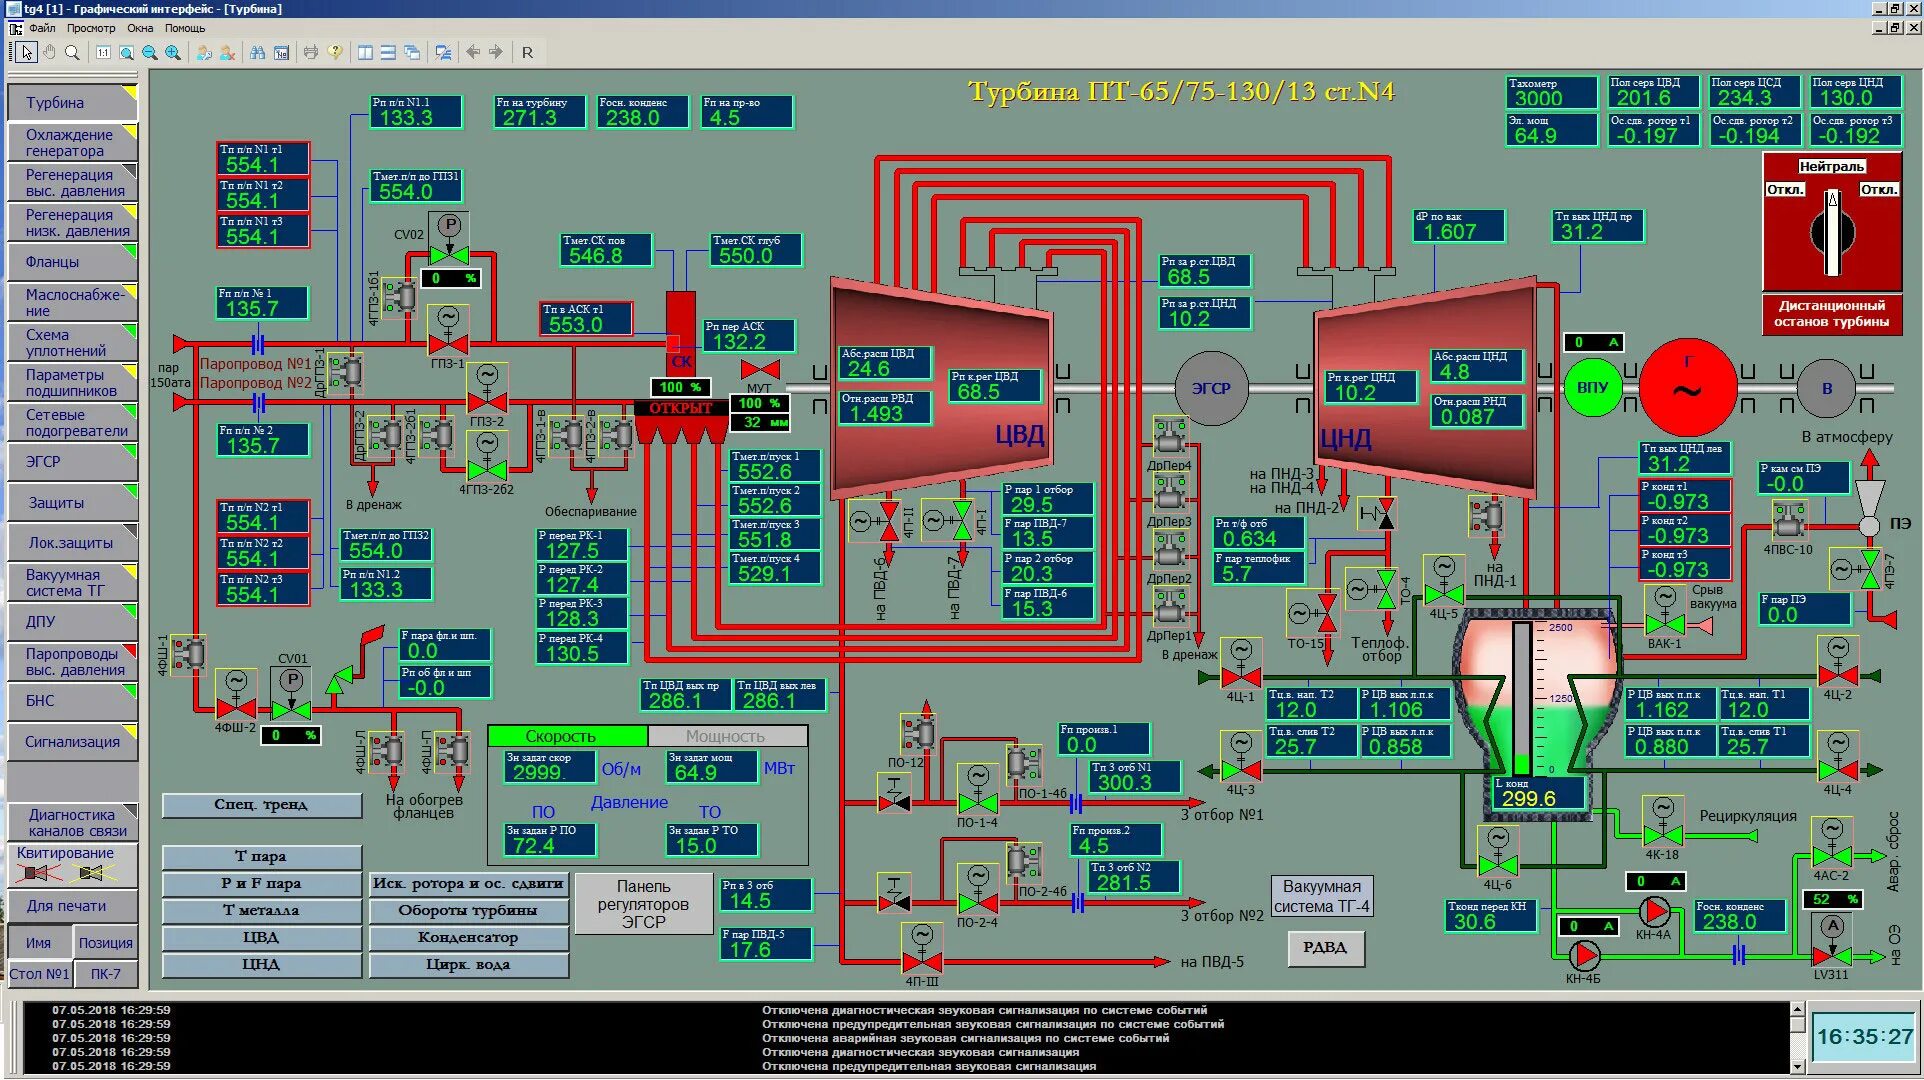Click the zoom out magnifier icon
1924x1080 pixels.
(150, 52)
